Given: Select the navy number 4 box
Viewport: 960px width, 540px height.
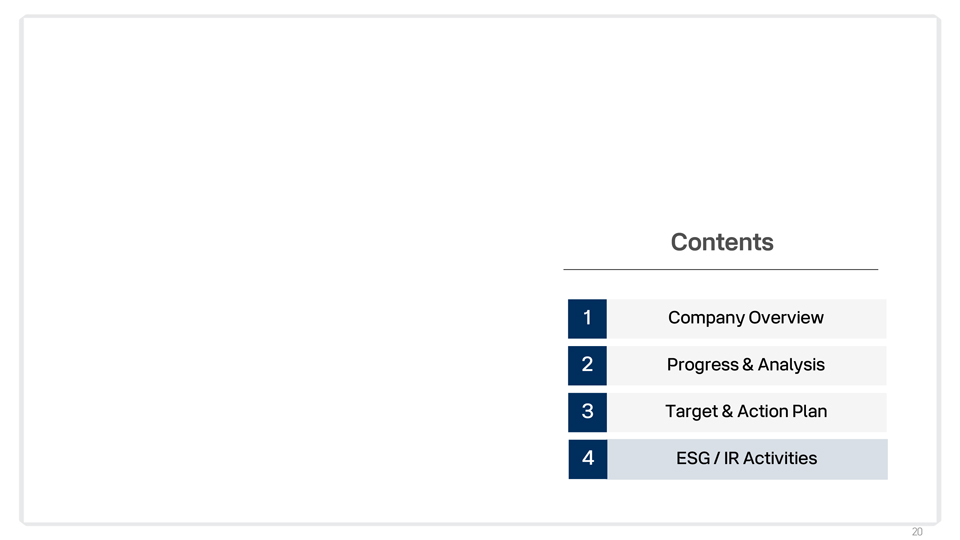Looking at the screenshot, I should click(588, 458).
